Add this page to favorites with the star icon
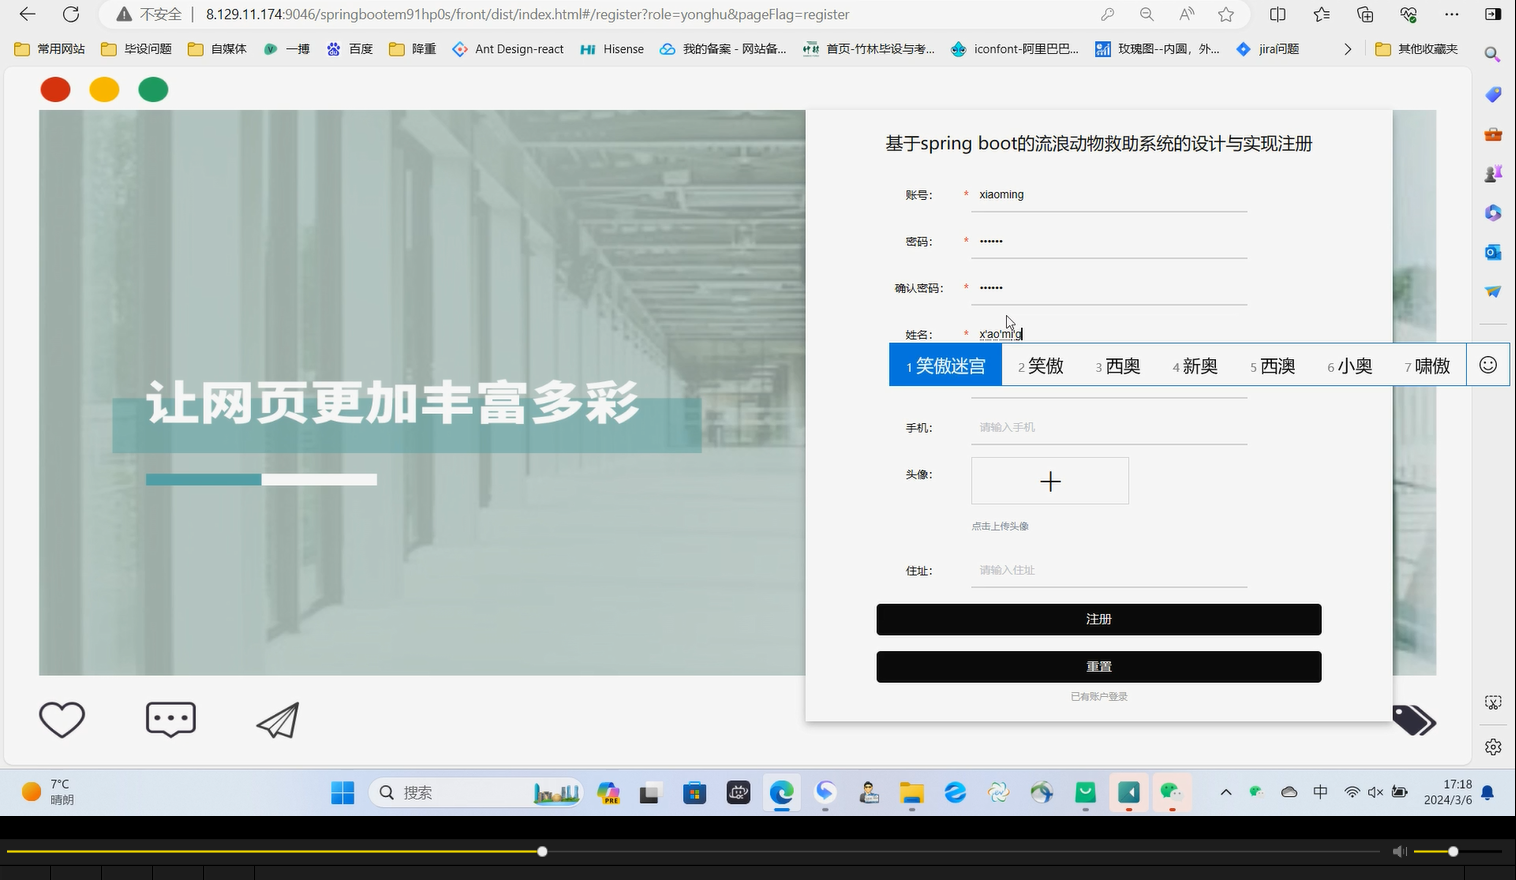The image size is (1516, 880). click(x=1224, y=15)
